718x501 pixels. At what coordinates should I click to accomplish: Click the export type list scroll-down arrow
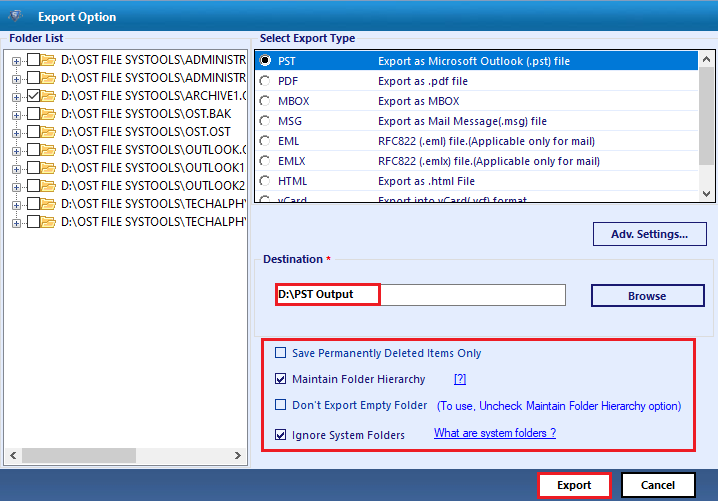pos(706,193)
